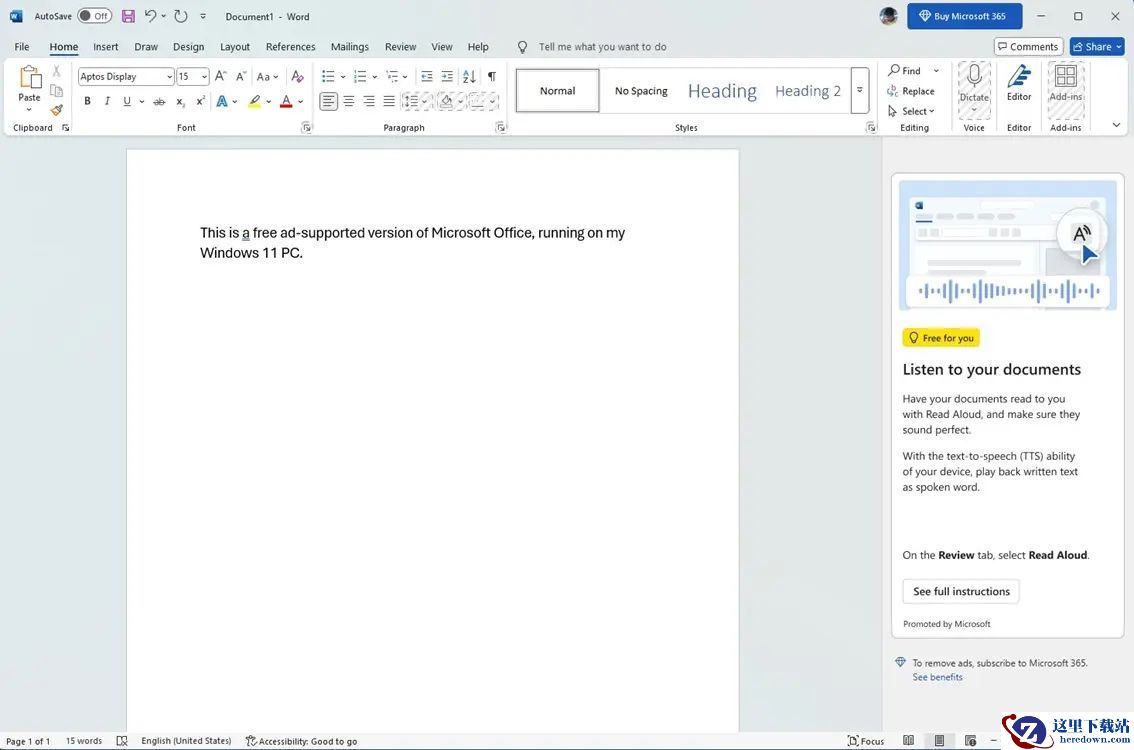Click the Save icon in title bar
The image size is (1134, 750).
[x=128, y=16]
